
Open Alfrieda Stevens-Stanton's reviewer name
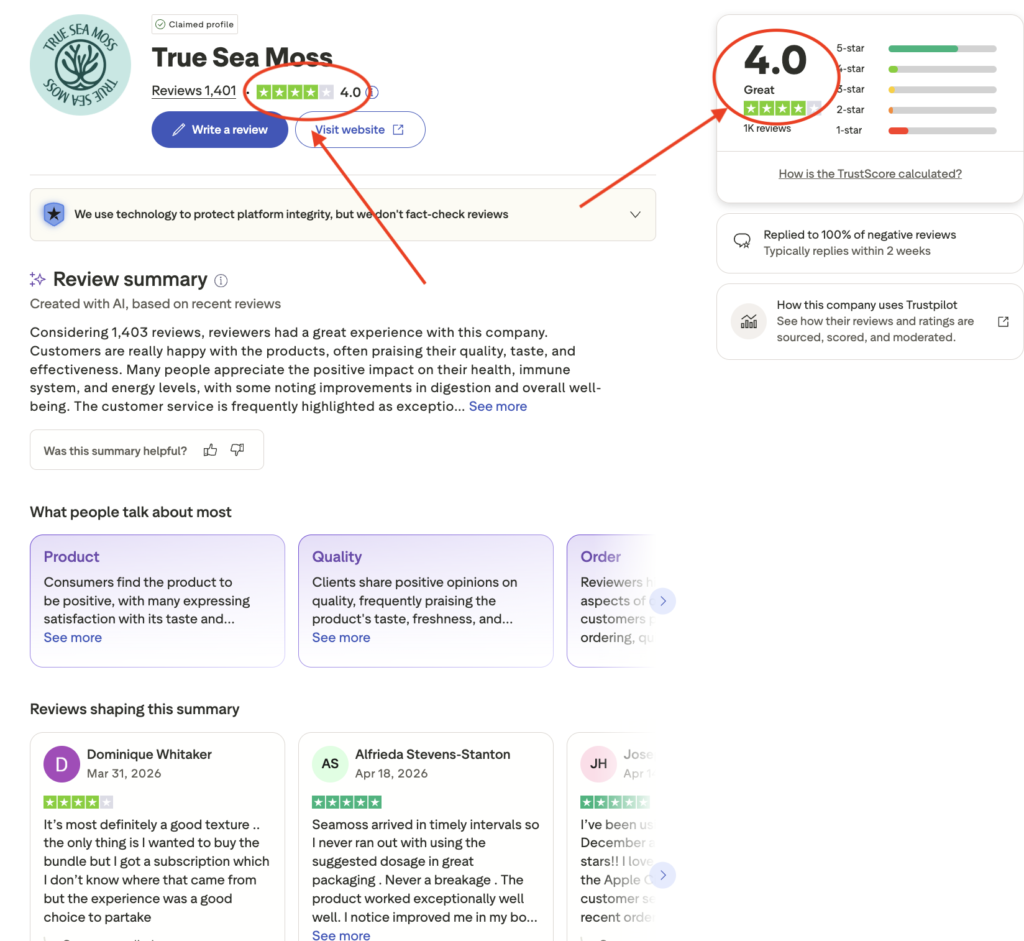[x=433, y=754]
